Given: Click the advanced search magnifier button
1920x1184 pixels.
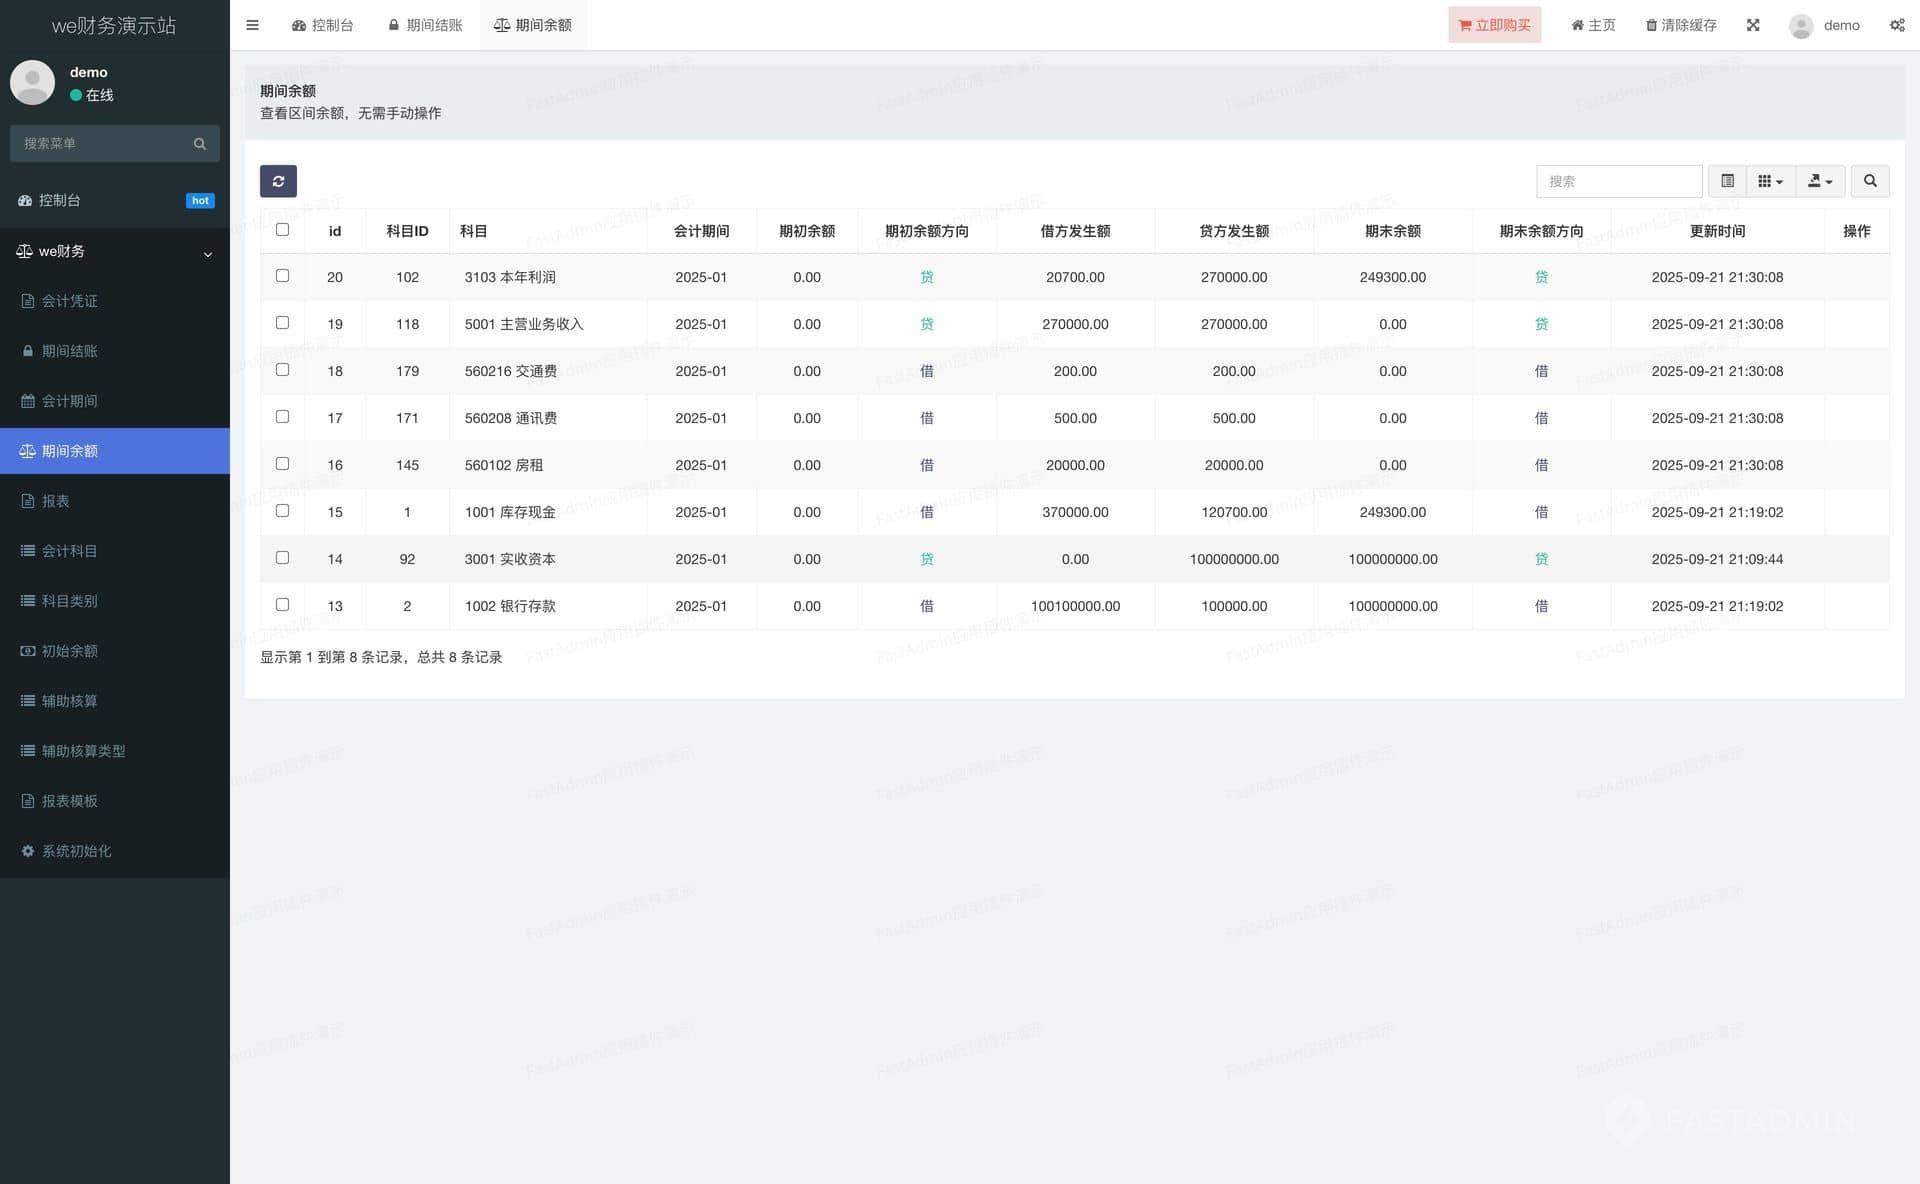Looking at the screenshot, I should pos(1869,181).
